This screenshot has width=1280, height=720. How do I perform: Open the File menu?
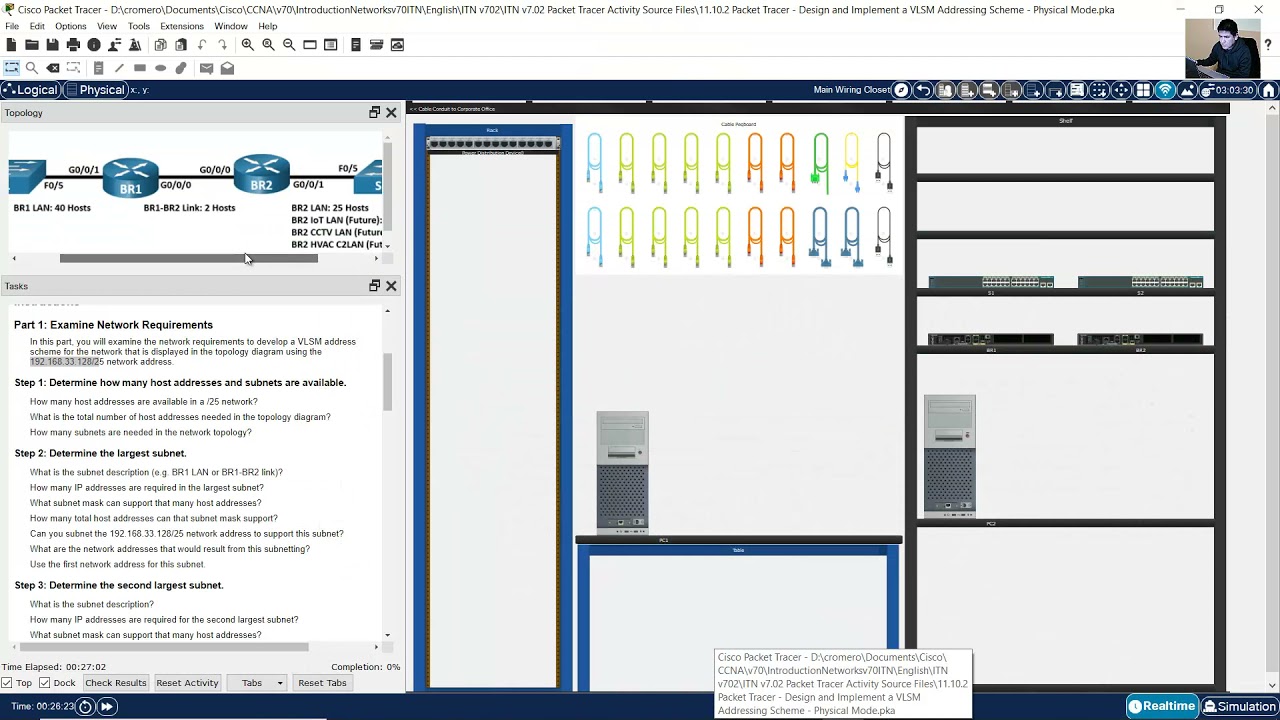pyautogui.click(x=12, y=26)
